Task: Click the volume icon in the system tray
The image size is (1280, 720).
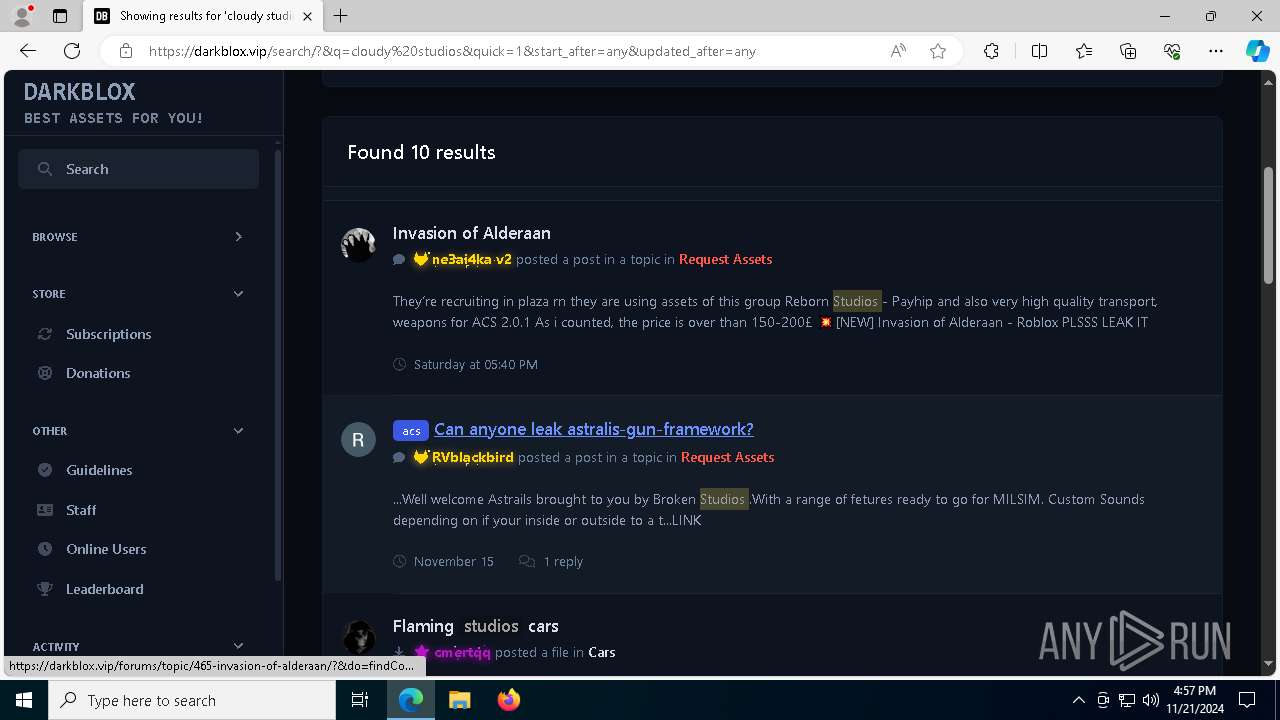Action: 1150,700
